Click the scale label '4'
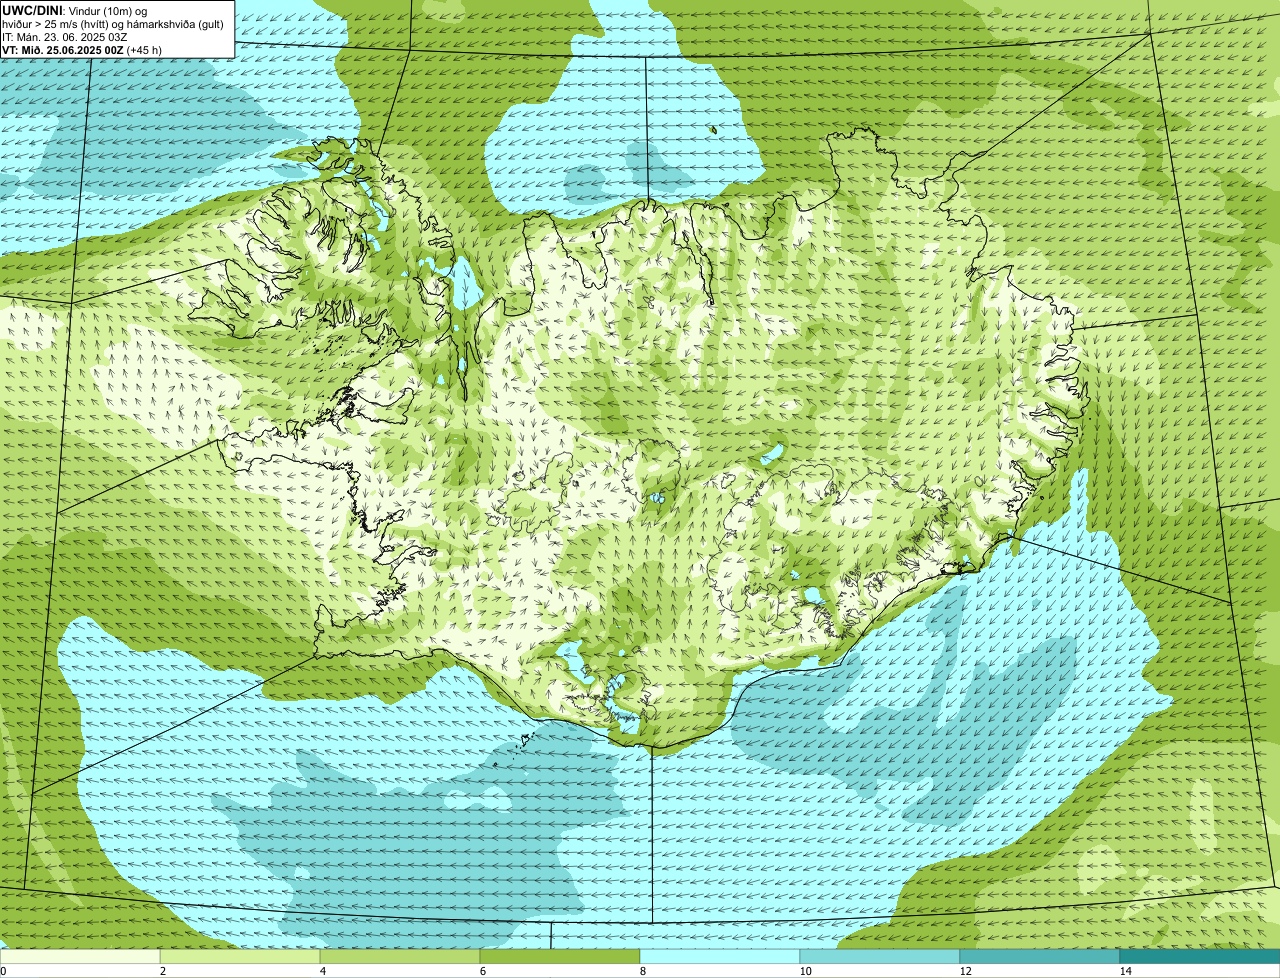Image resolution: width=1280 pixels, height=978 pixels. 322,971
